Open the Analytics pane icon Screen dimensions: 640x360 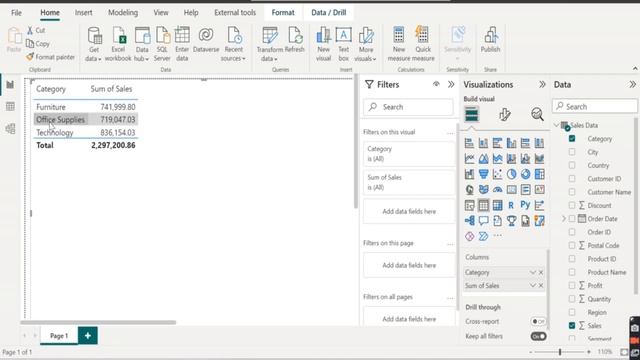[537, 115]
